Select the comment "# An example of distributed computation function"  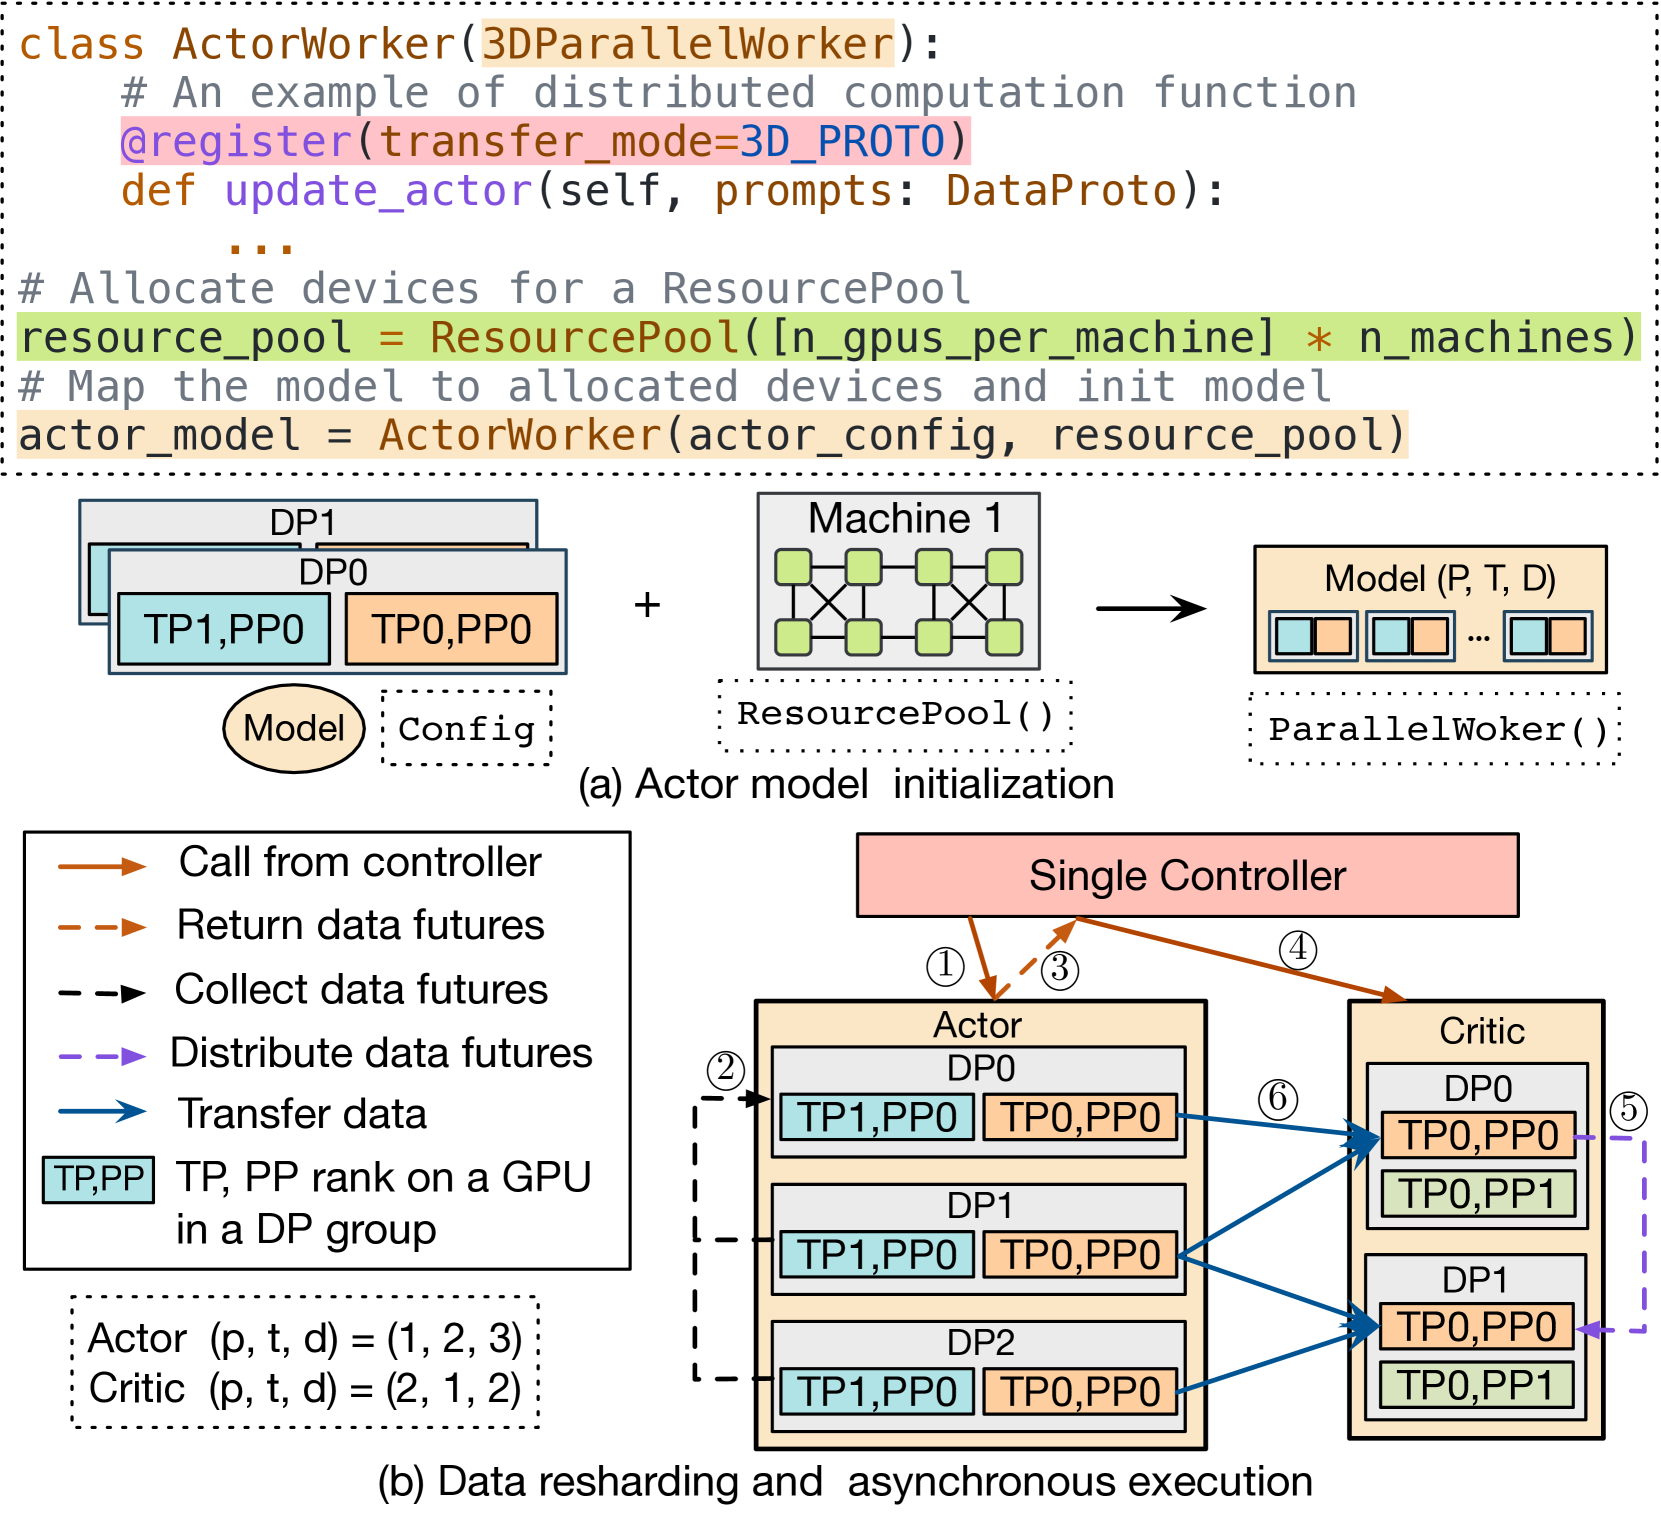pos(739,93)
